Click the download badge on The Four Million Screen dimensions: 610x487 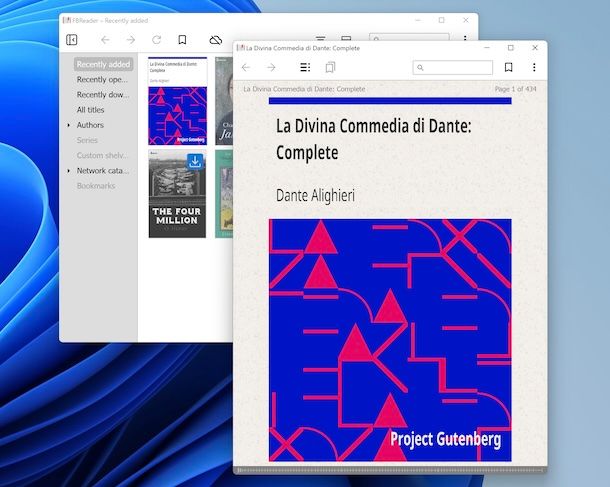pos(195,161)
